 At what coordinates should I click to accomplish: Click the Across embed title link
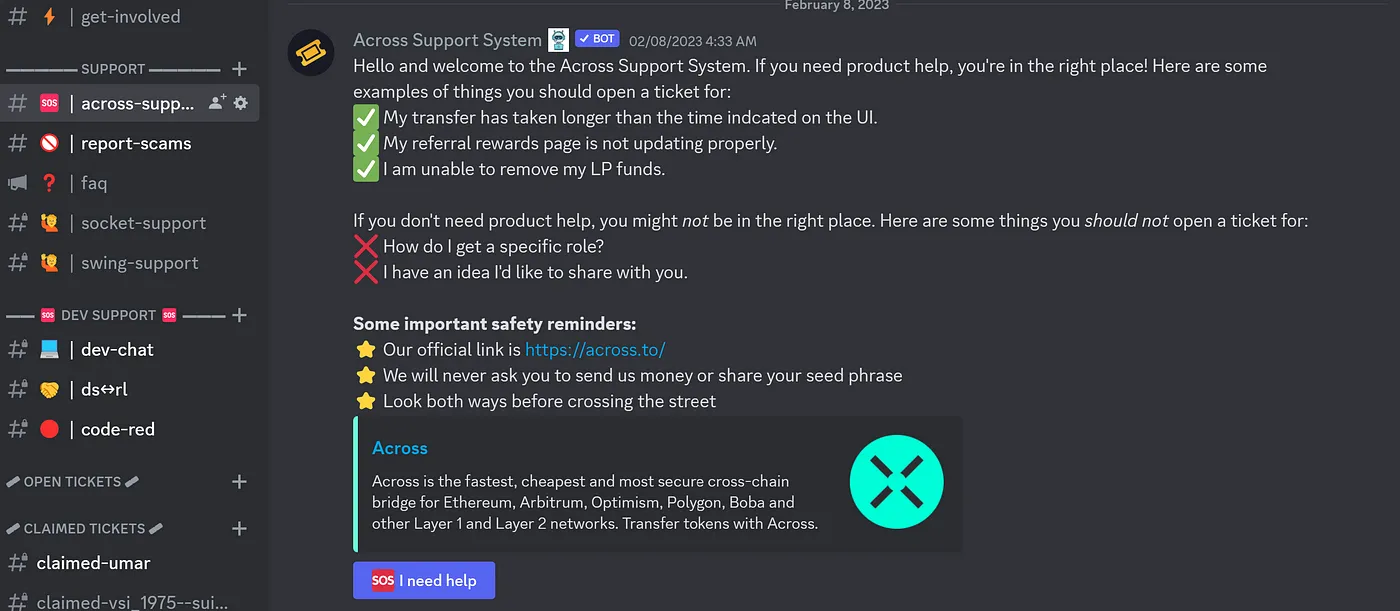[x=399, y=448]
